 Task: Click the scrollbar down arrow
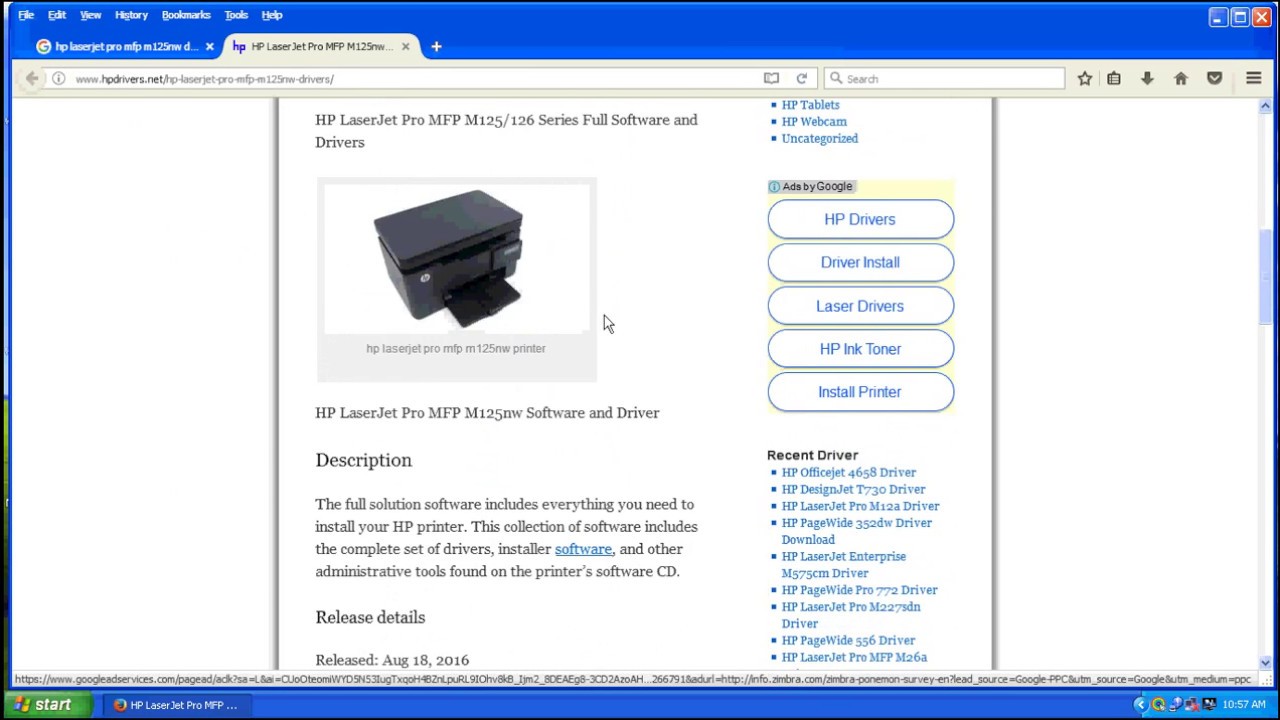pos(1265,662)
